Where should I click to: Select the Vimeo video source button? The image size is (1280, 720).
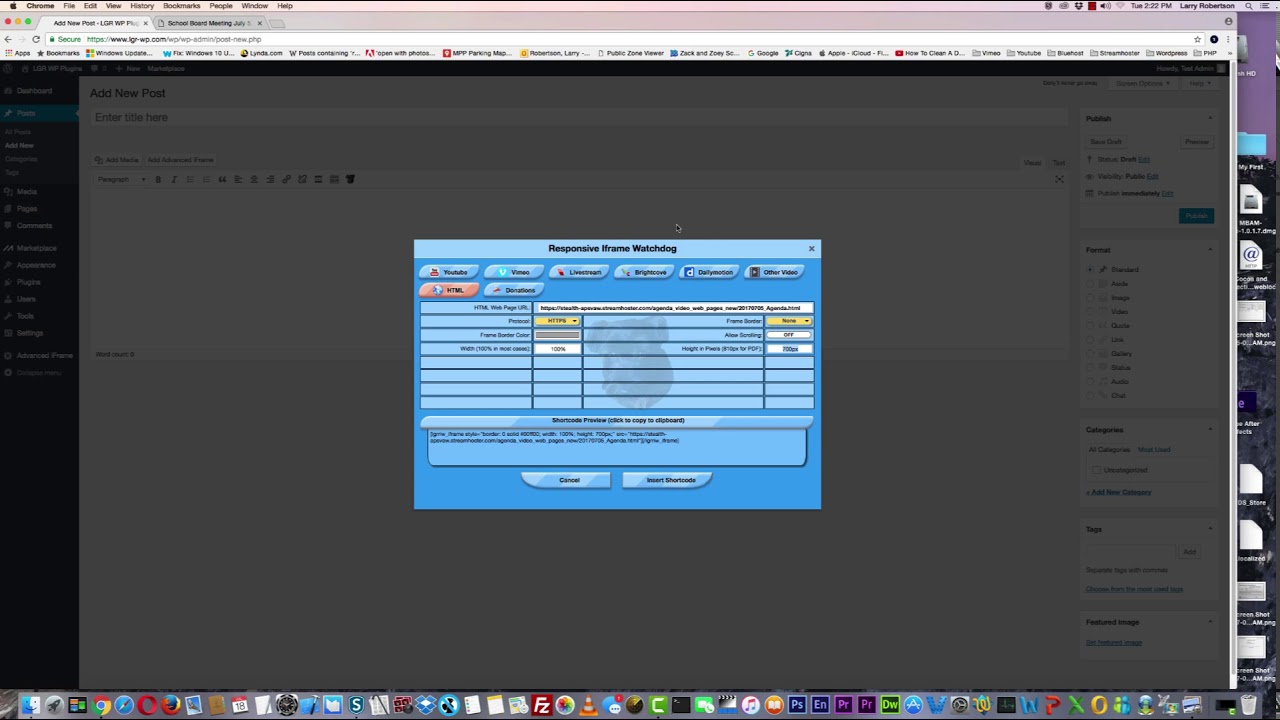coord(514,272)
